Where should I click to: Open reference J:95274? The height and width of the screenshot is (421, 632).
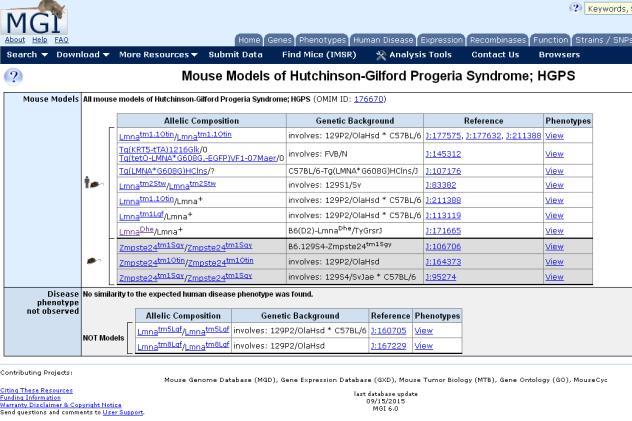[x=441, y=277]
